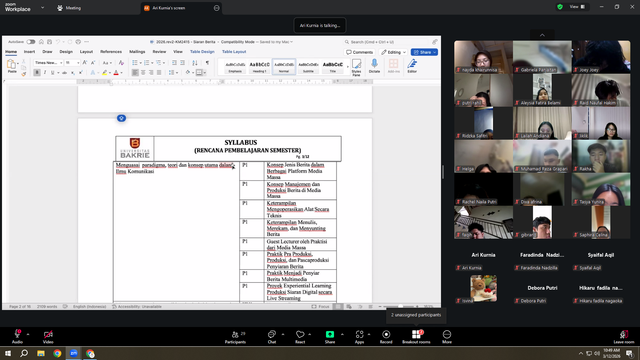Toggle Strikethrough formatting

[64, 73]
